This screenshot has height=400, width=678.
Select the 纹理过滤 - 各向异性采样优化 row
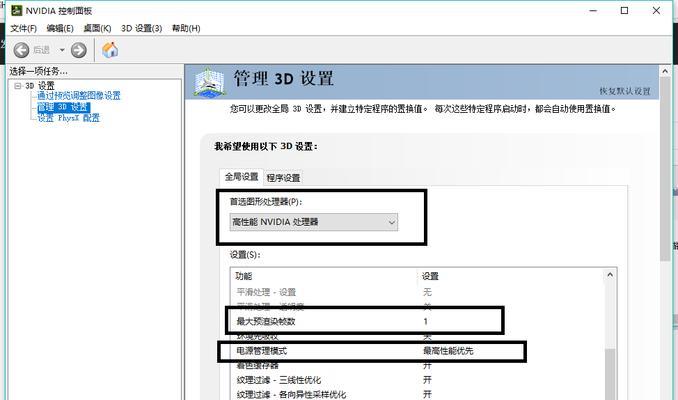tap(419, 394)
